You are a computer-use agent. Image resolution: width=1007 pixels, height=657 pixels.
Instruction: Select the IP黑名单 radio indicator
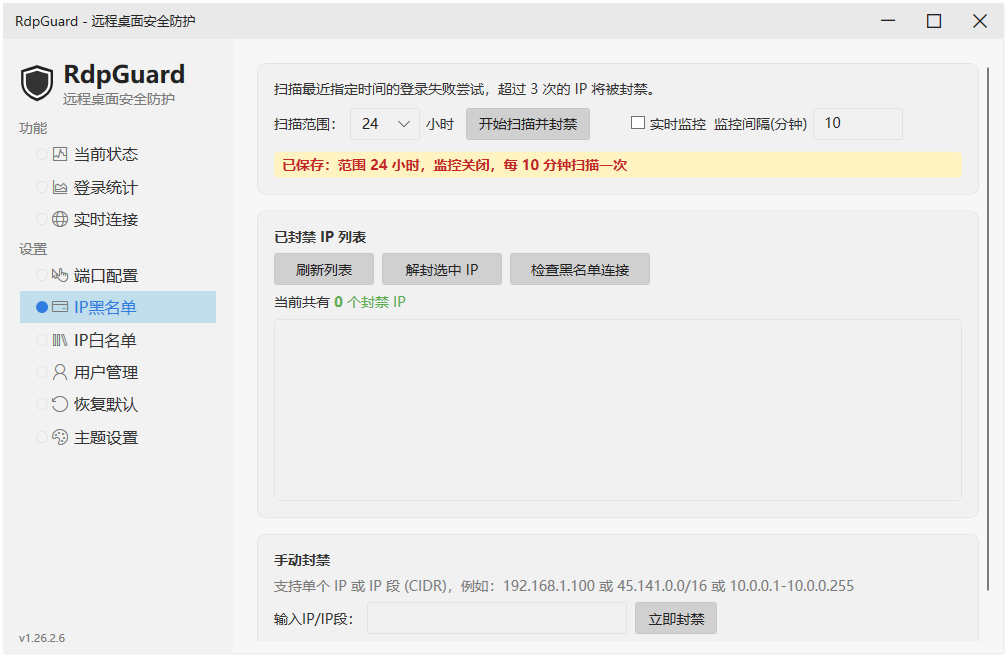pyautogui.click(x=40, y=308)
